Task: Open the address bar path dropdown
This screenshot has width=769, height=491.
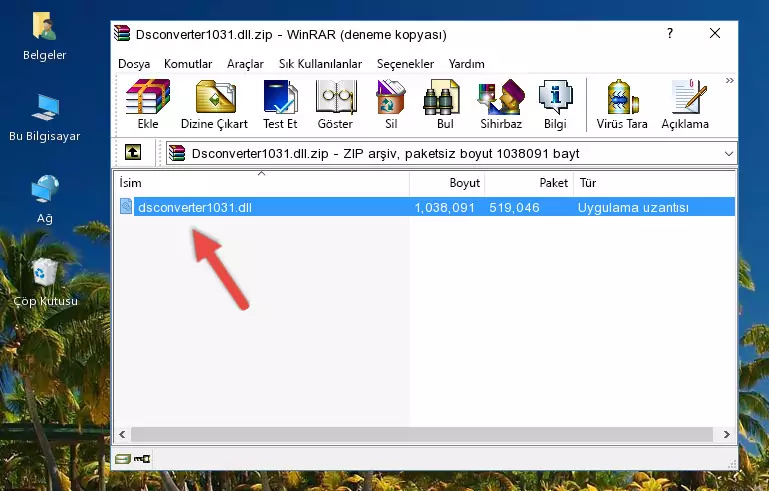Action: [729, 154]
